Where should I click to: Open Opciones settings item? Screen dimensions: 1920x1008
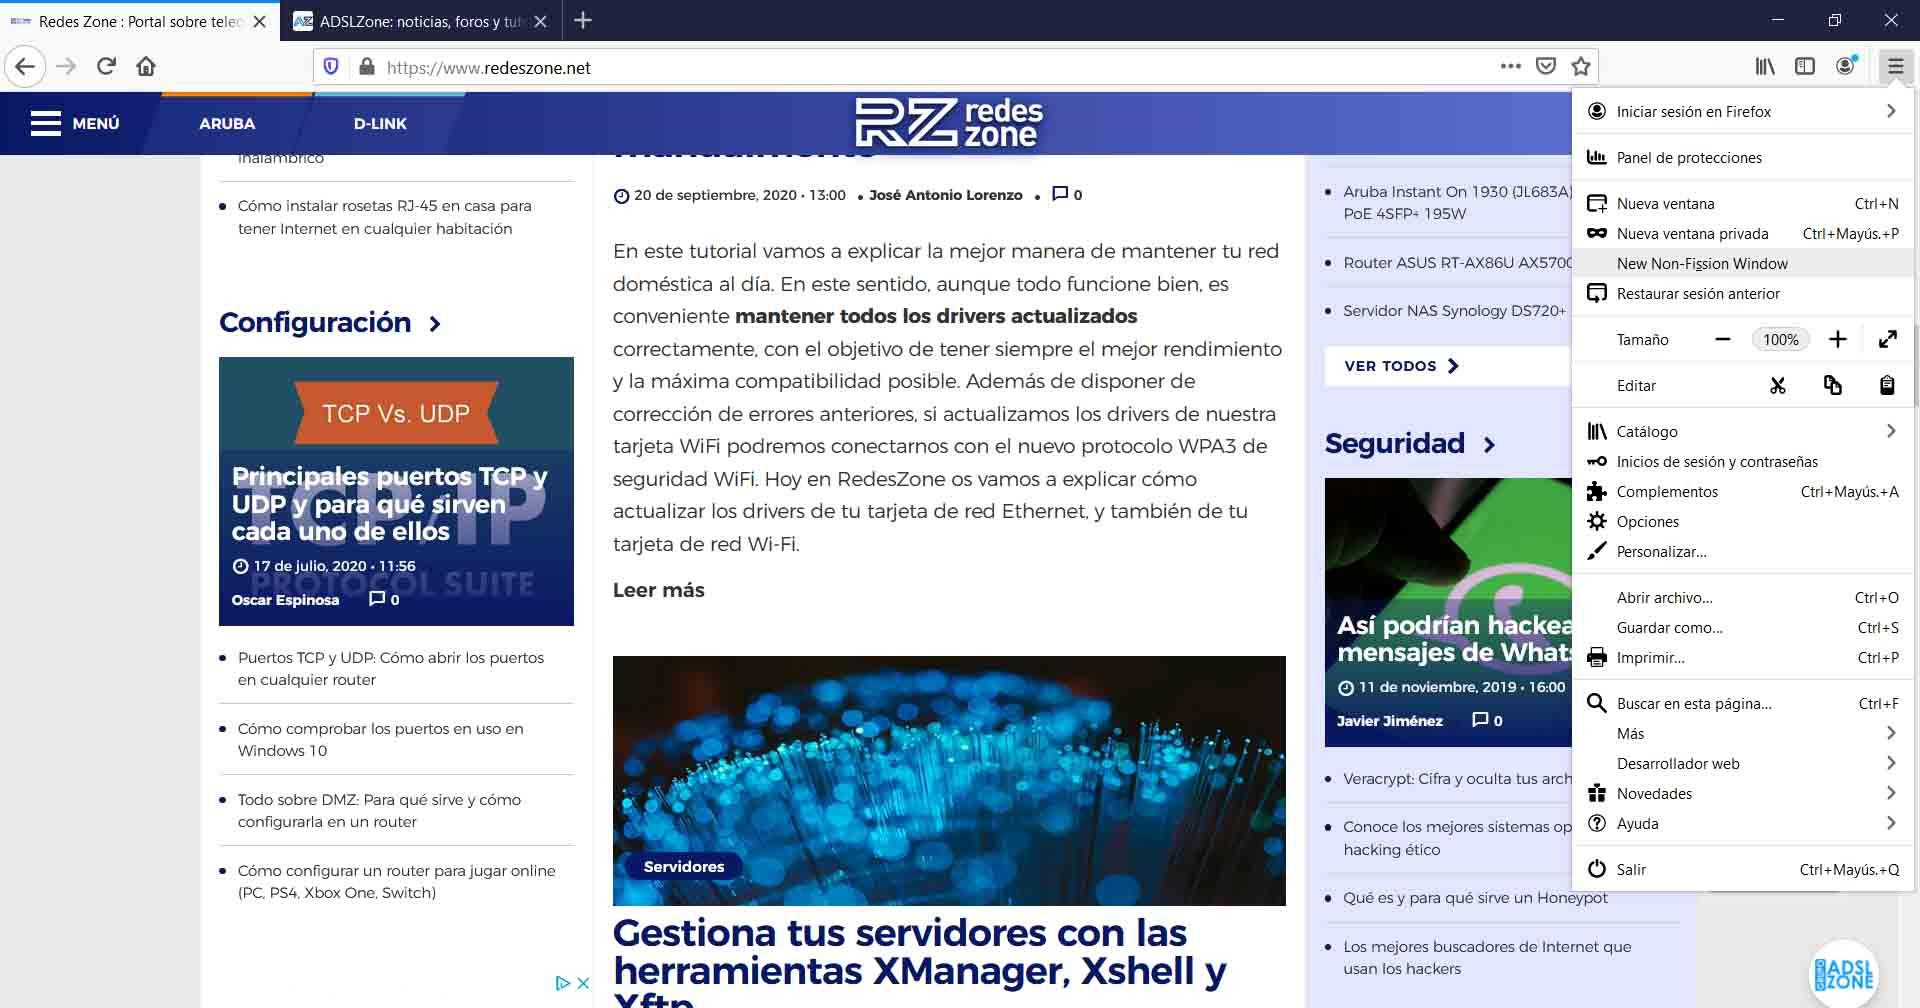coord(1743,521)
